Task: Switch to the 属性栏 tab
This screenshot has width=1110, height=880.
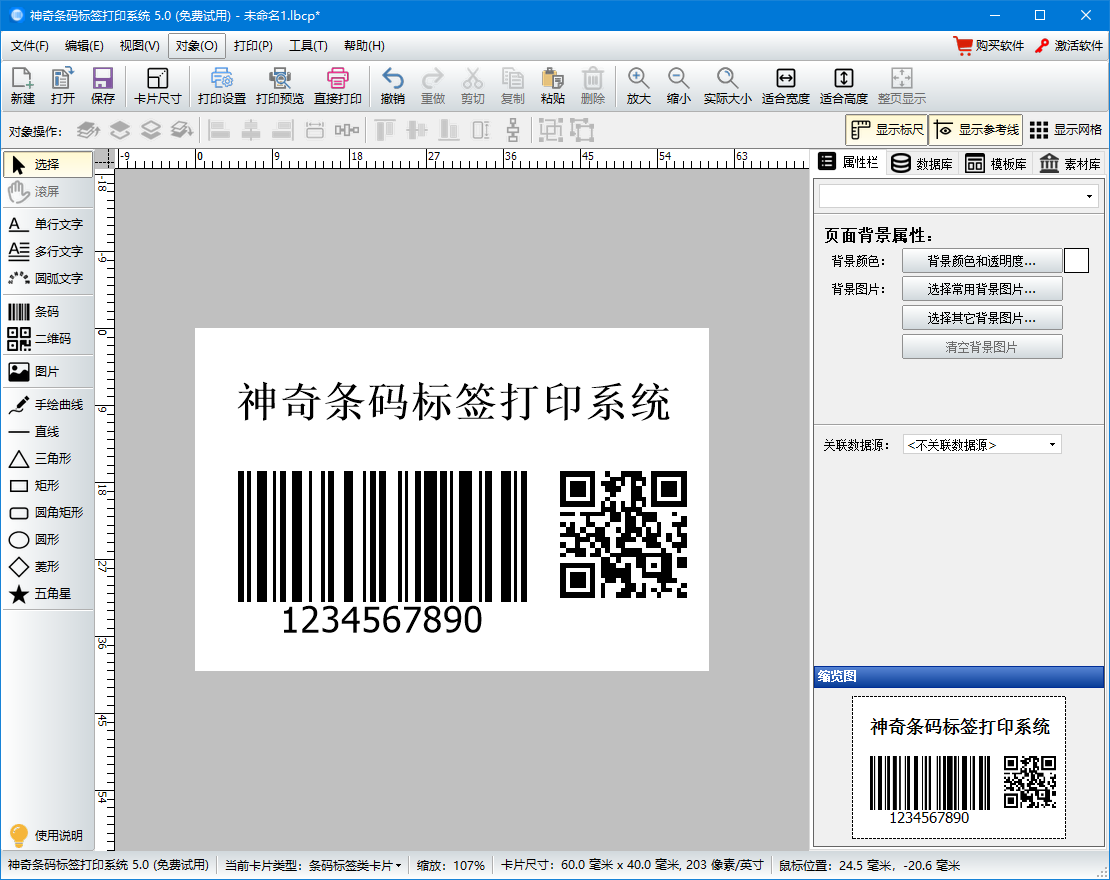Action: click(848, 163)
